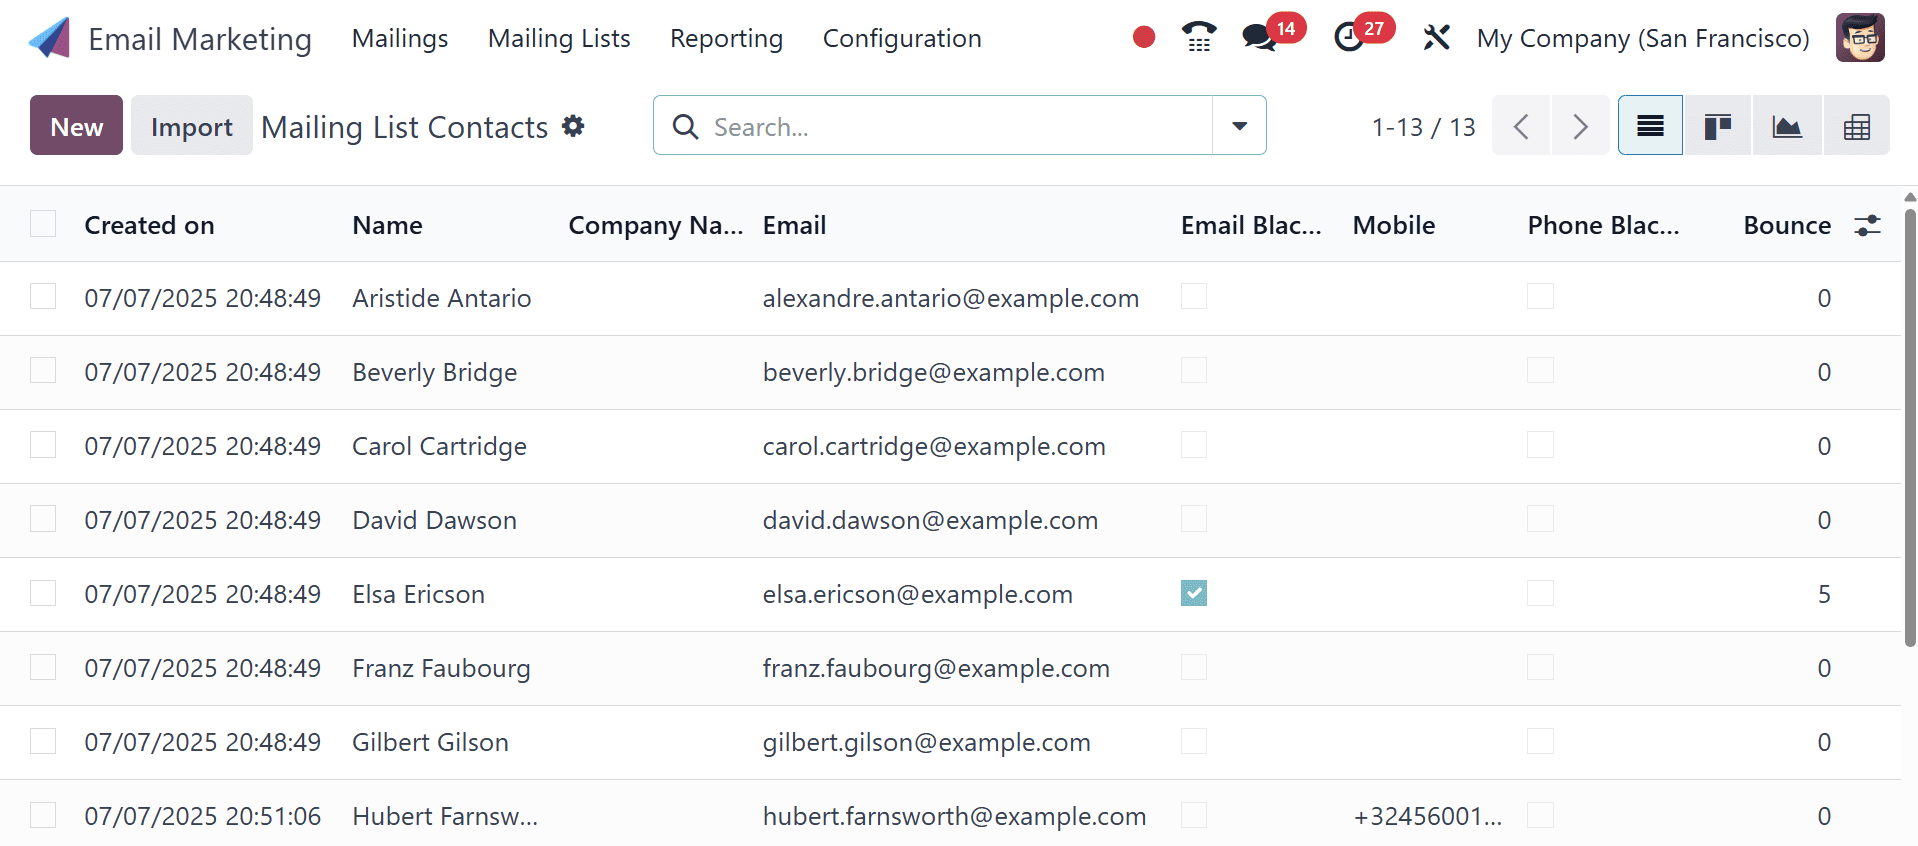Click the New button
This screenshot has height=846, width=1918.
coord(76,126)
